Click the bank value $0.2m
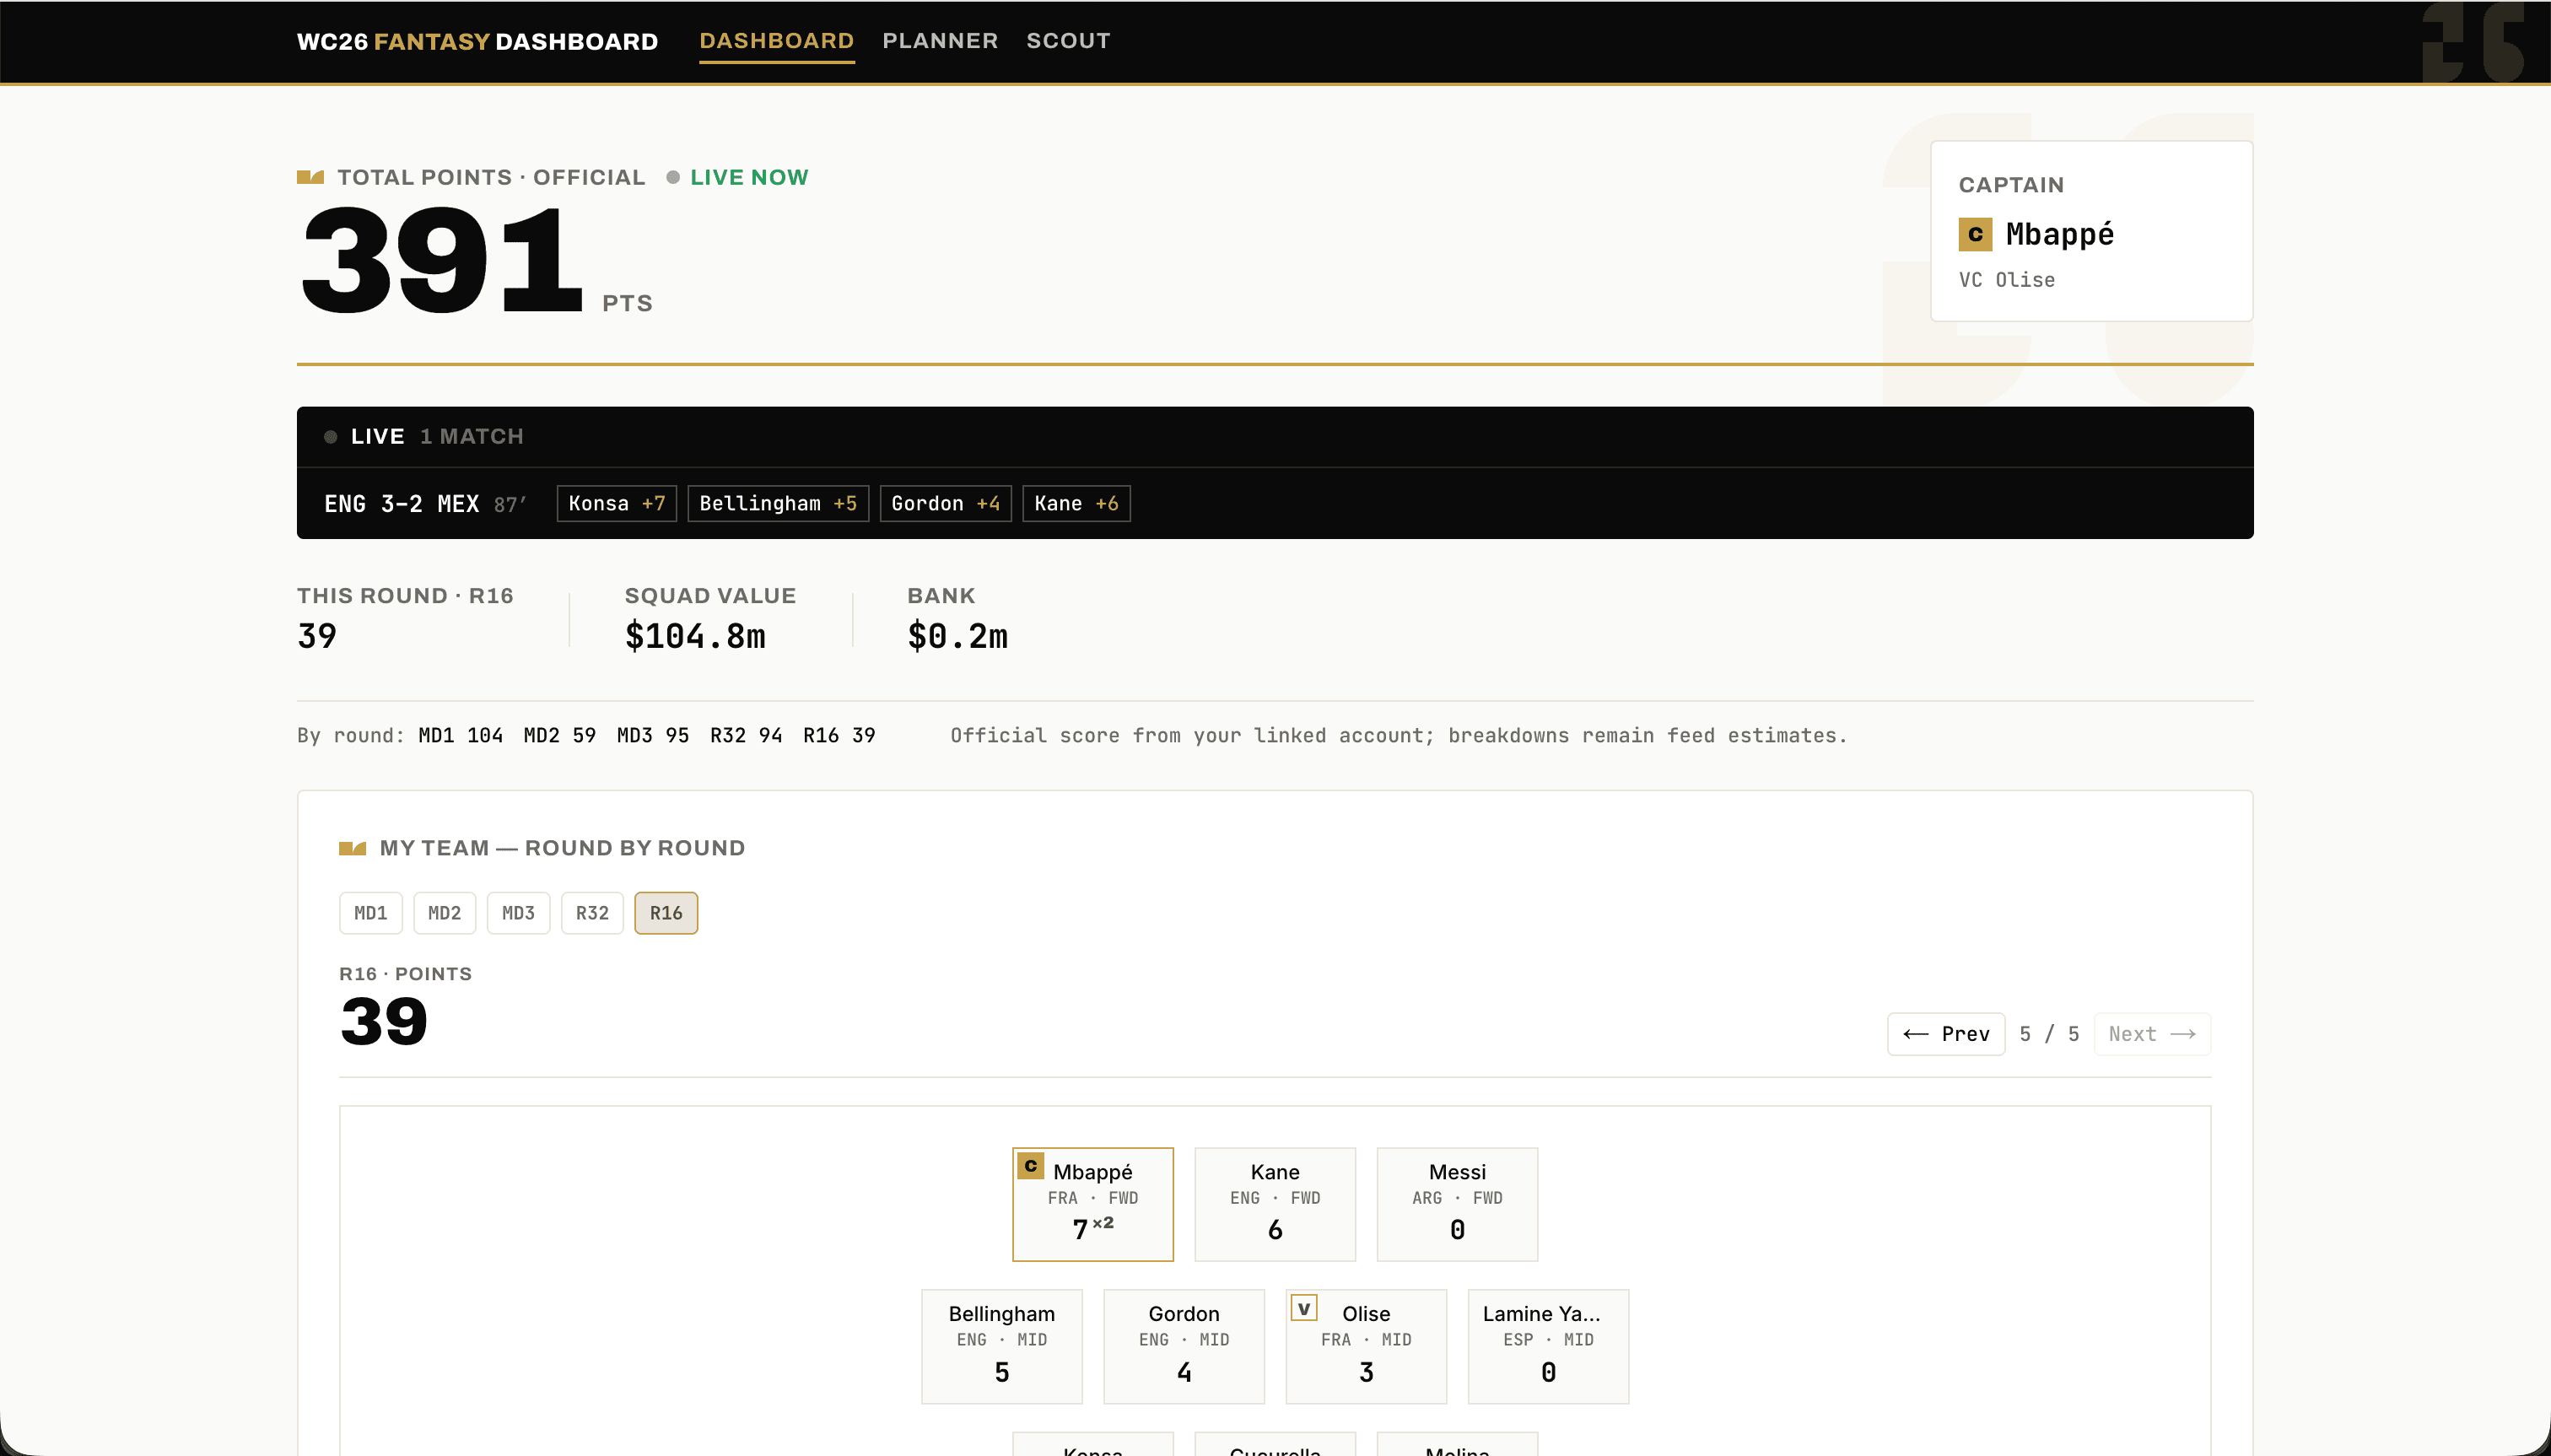This screenshot has width=2551, height=1456. click(957, 636)
